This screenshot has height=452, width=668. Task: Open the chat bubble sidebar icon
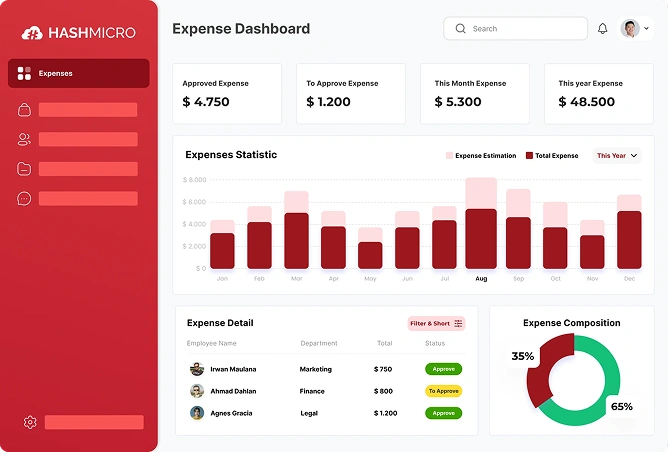tap(24, 199)
